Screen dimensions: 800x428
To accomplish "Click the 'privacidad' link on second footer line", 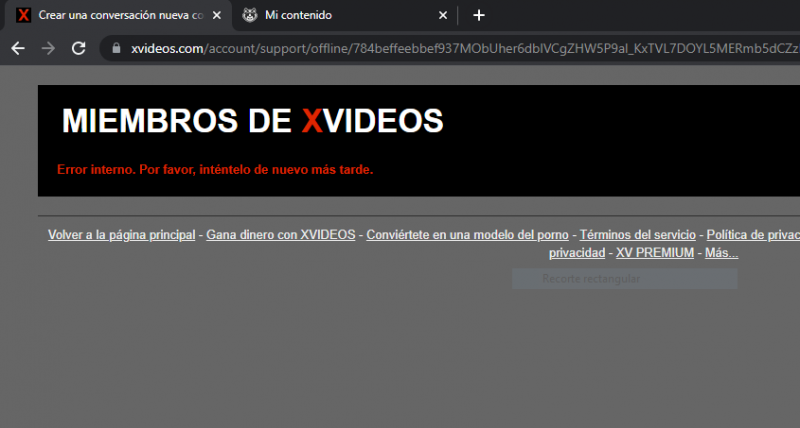I will pyautogui.click(x=577, y=253).
